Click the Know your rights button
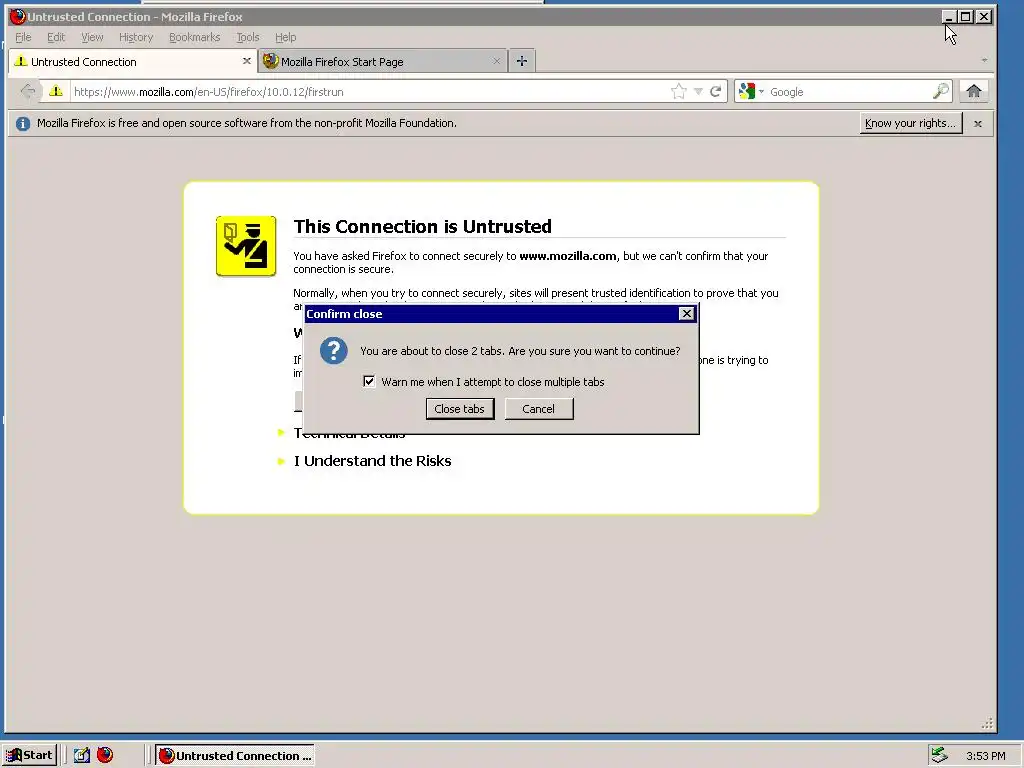 [910, 123]
